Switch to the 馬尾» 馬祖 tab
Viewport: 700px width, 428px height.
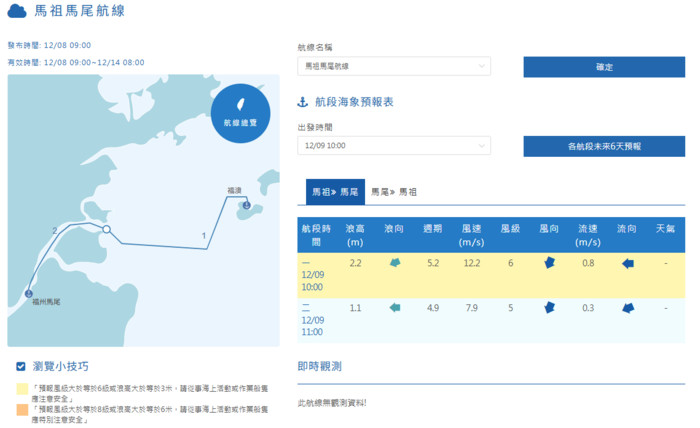394,191
